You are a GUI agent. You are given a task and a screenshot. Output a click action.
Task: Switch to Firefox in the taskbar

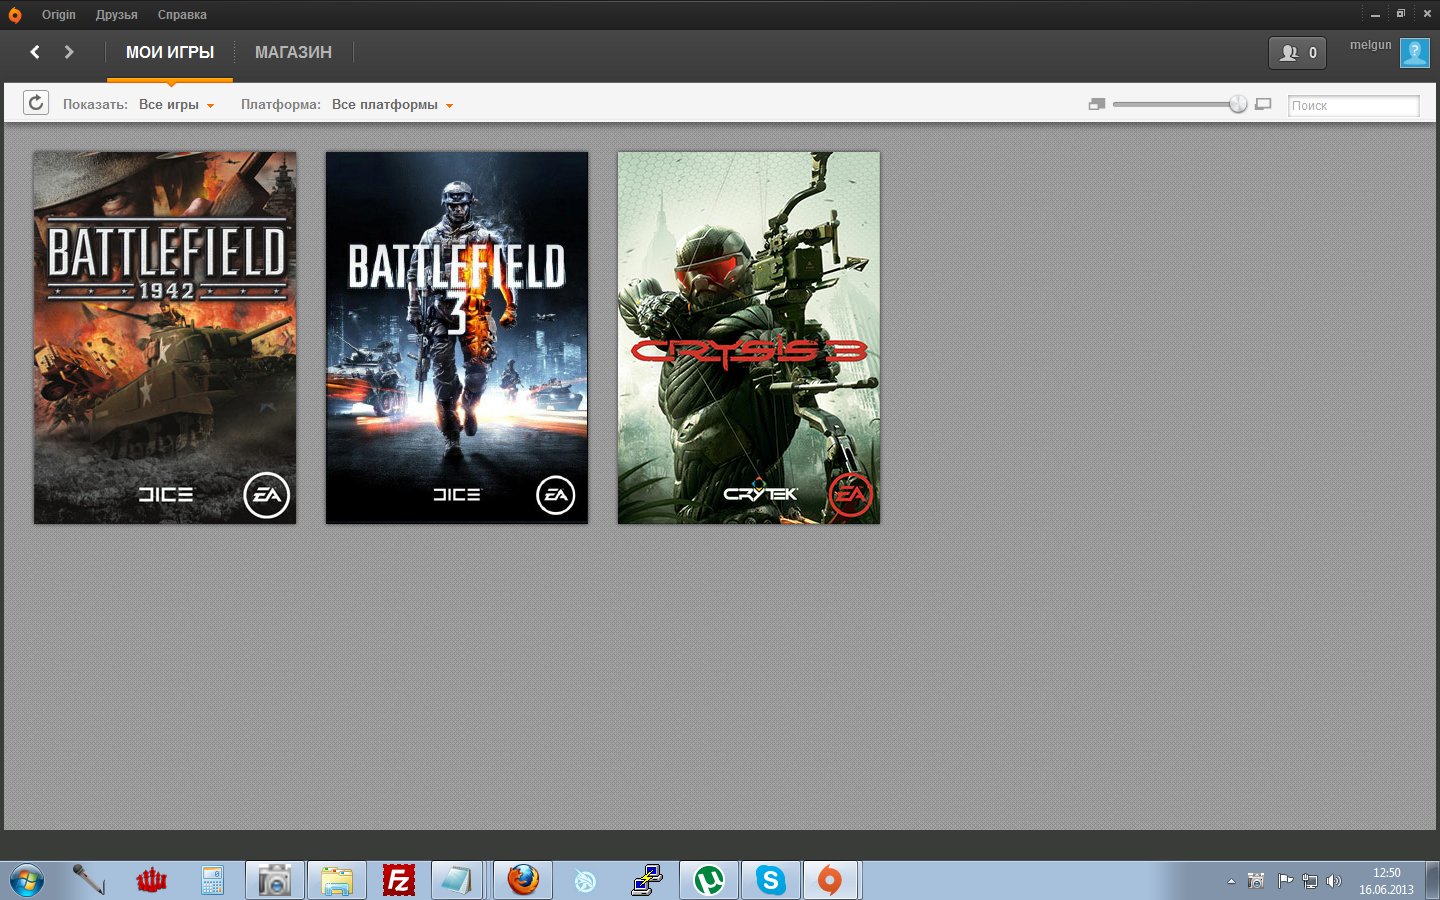click(x=523, y=881)
